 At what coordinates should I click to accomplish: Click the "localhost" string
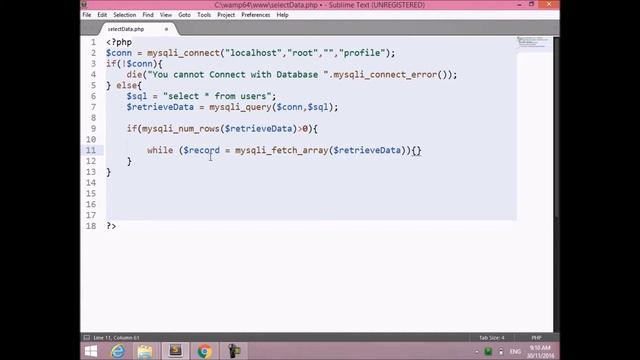[253, 53]
